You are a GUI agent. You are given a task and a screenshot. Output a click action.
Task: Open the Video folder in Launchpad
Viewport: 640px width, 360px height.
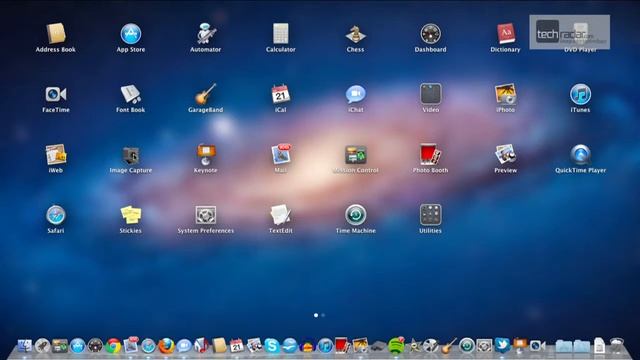(x=431, y=94)
